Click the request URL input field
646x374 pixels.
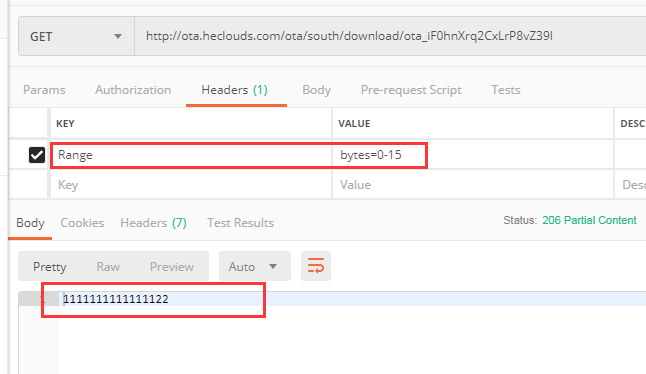pos(390,36)
